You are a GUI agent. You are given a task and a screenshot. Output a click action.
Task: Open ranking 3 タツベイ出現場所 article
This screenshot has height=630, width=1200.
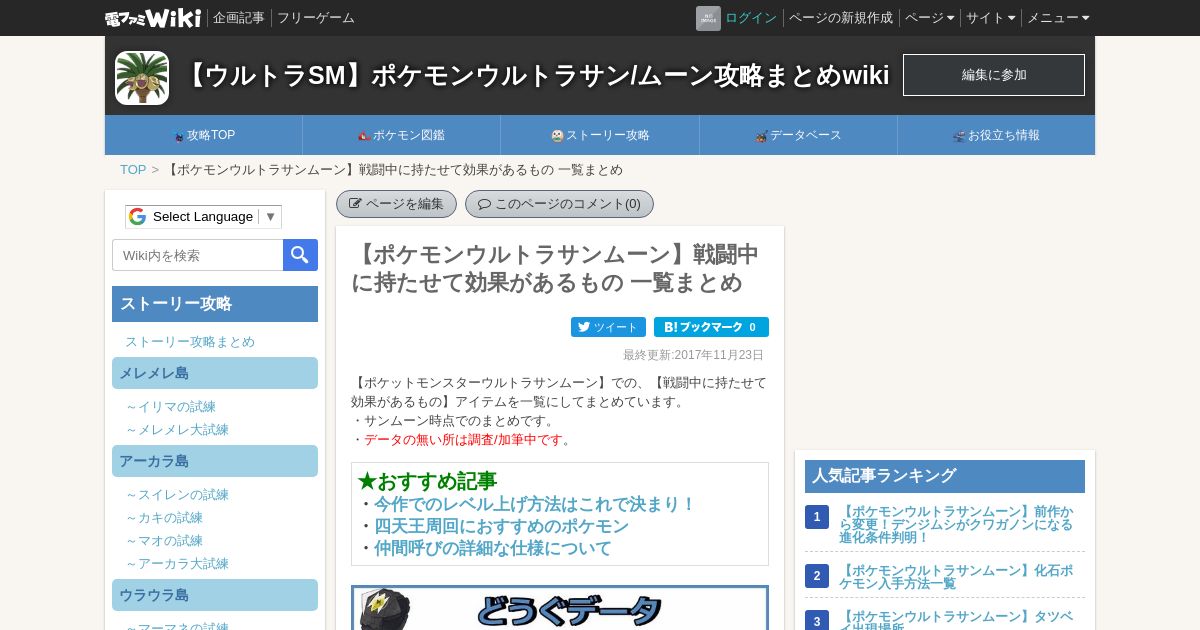pyautogui.click(x=957, y=621)
